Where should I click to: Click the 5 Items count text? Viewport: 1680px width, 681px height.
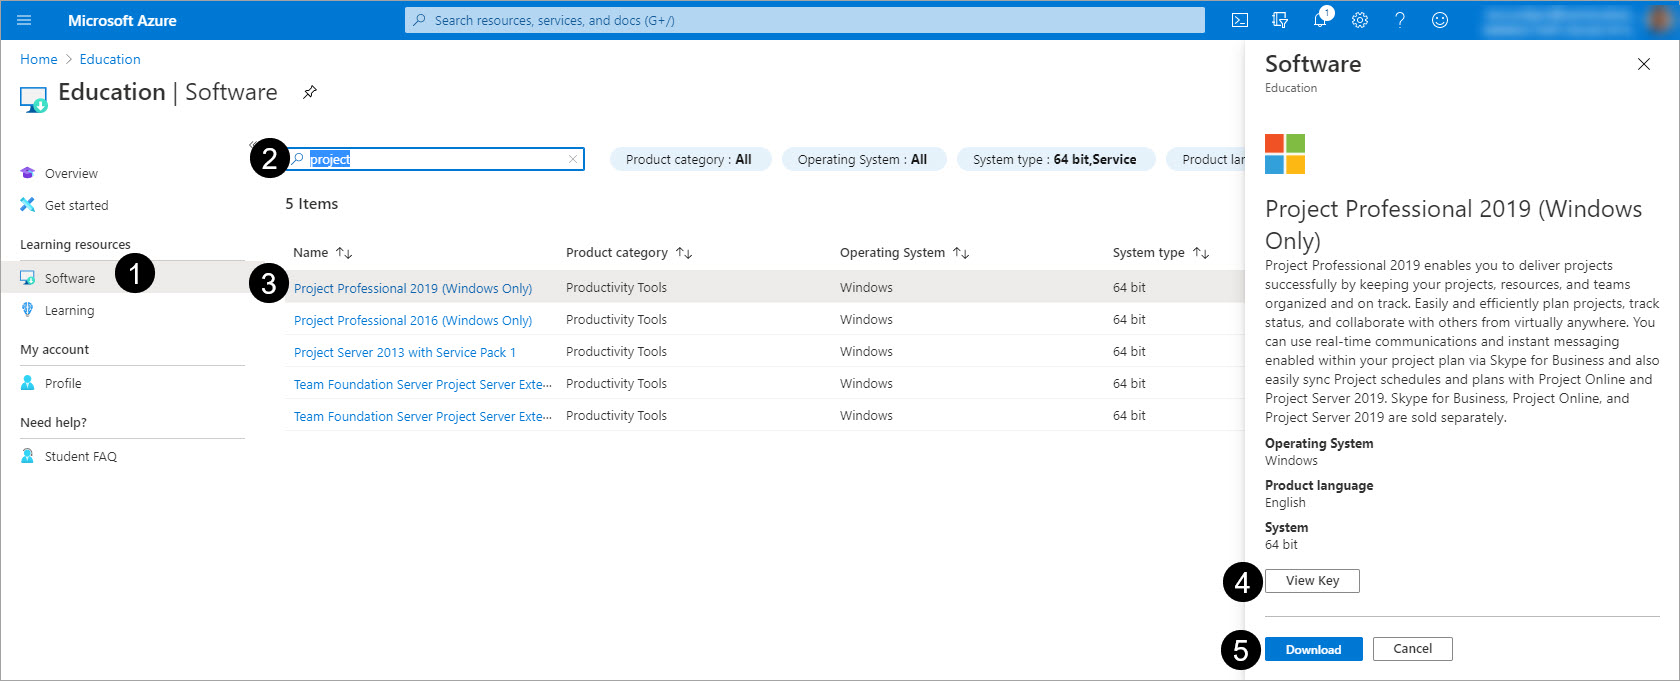[x=312, y=204]
